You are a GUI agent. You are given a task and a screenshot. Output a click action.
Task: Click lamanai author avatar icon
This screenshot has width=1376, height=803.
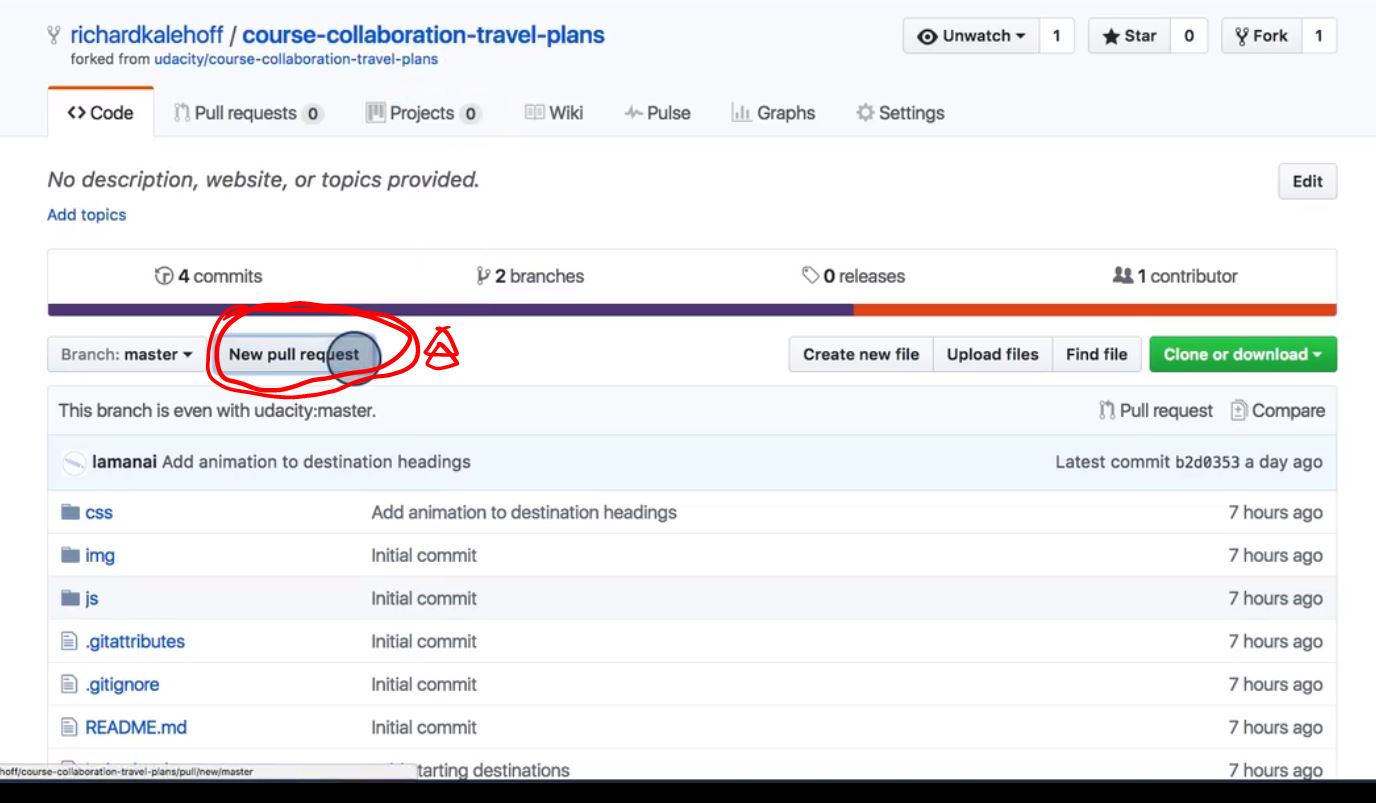point(74,463)
